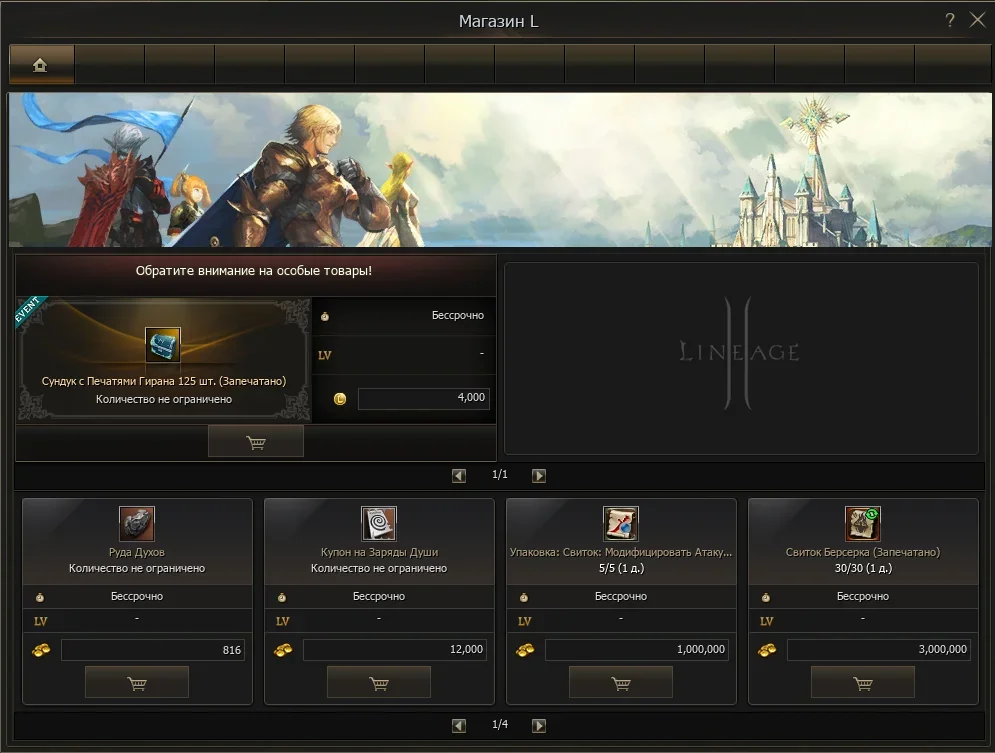
Task: Add the 1,000,000 scroll package to cart
Action: [x=621, y=683]
